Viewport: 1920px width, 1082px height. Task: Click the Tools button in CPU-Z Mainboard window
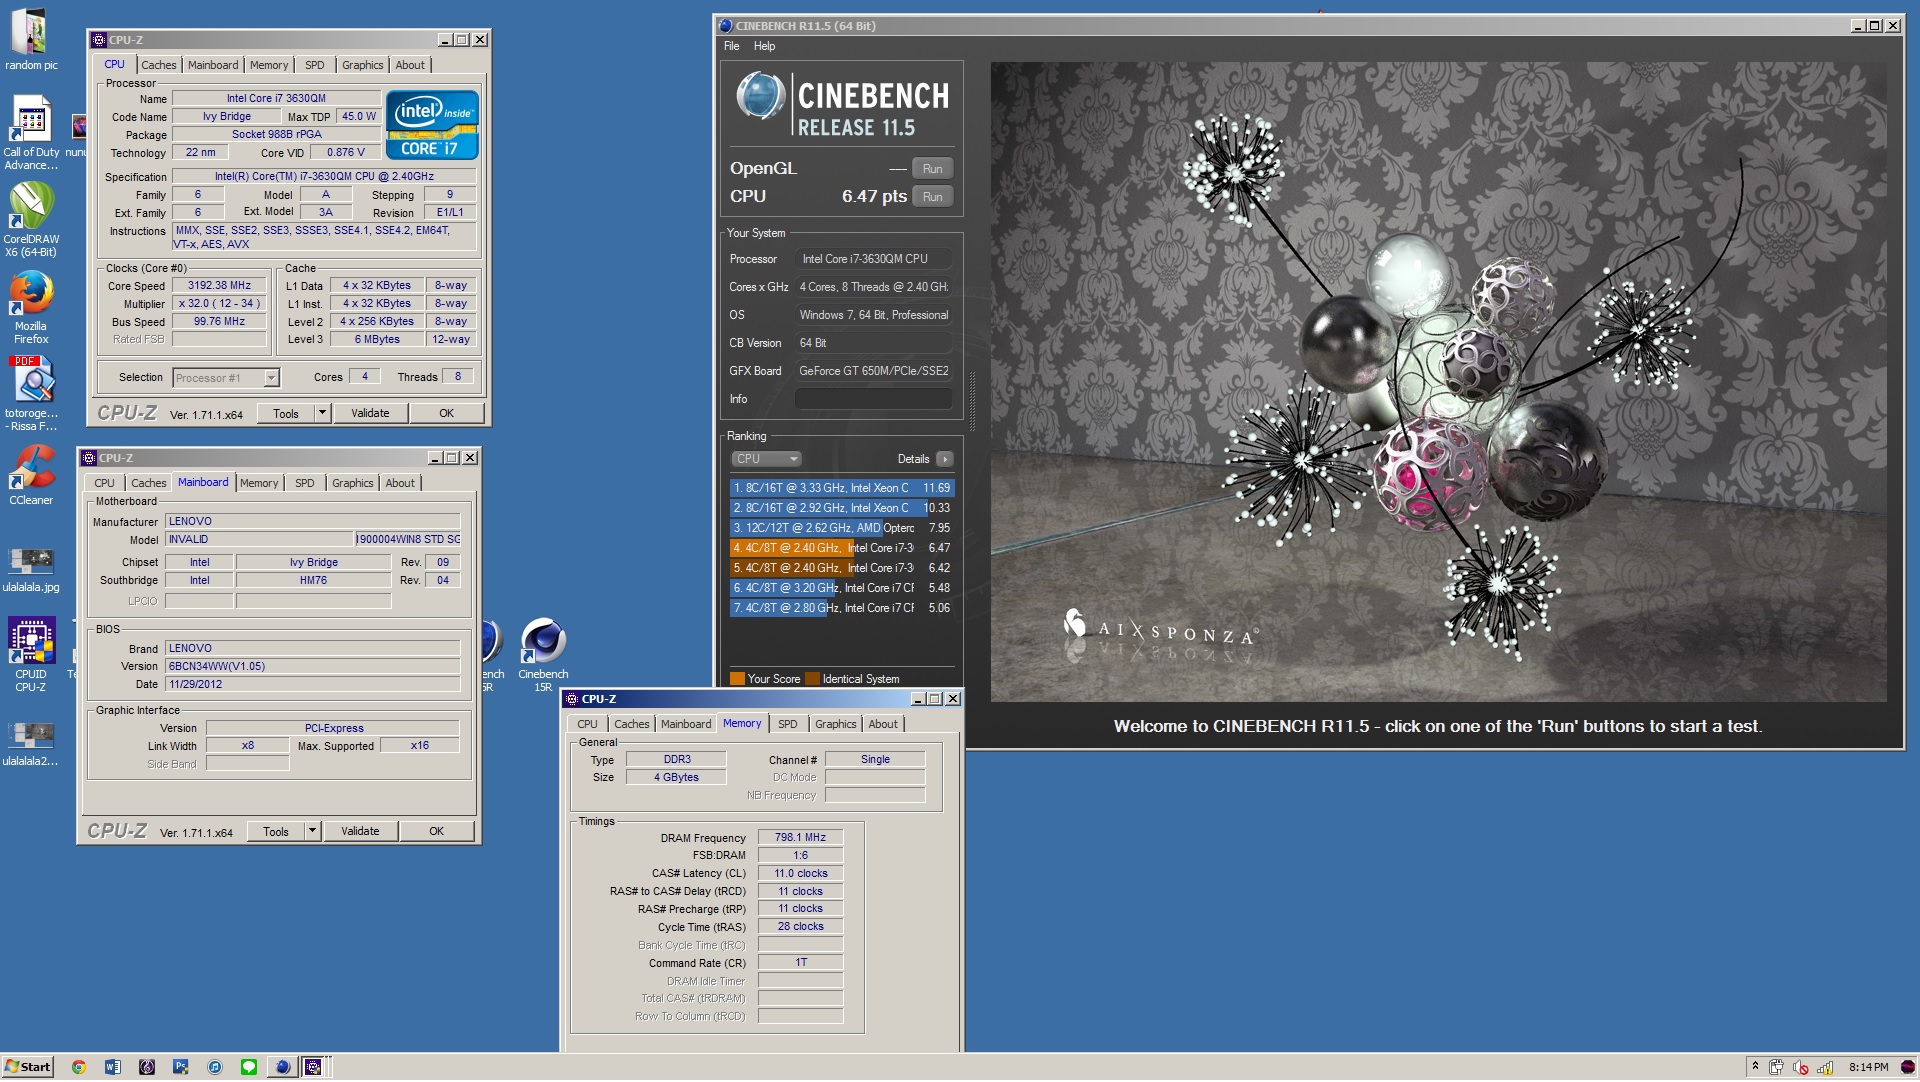[276, 832]
